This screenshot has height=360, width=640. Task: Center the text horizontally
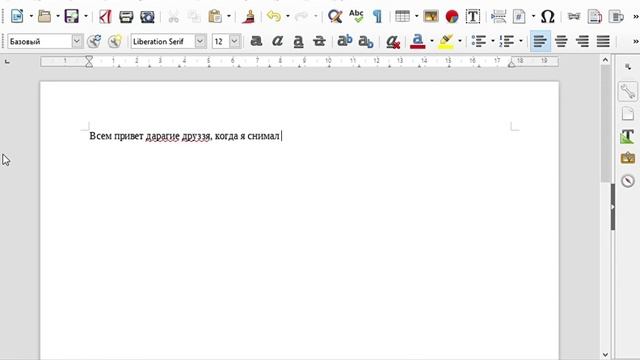coord(561,41)
